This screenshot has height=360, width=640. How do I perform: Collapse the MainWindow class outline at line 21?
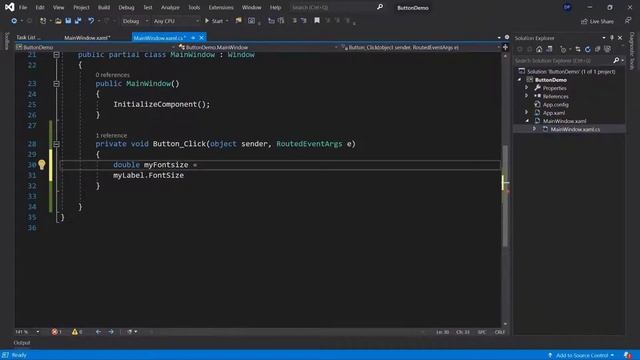coord(56,55)
